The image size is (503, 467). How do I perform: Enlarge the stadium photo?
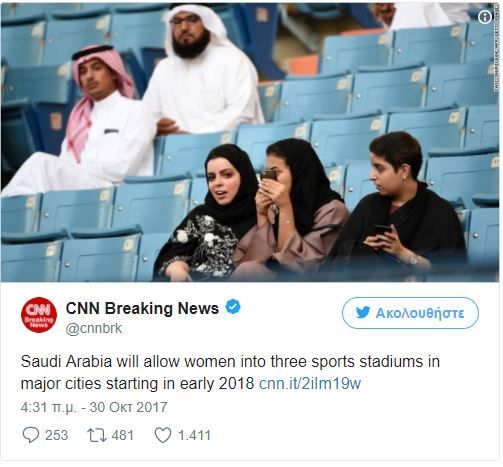(250, 141)
